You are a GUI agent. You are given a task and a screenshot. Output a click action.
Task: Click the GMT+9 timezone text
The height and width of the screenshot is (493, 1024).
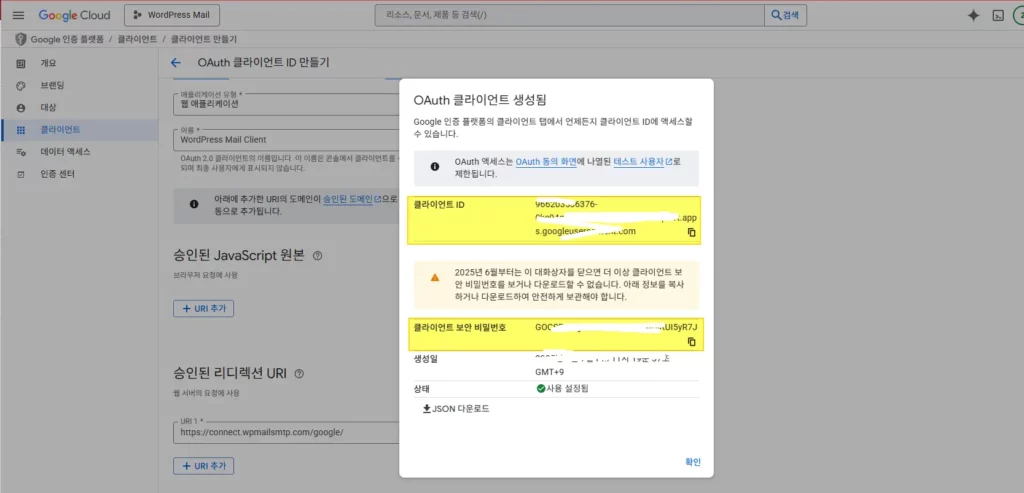[550, 372]
